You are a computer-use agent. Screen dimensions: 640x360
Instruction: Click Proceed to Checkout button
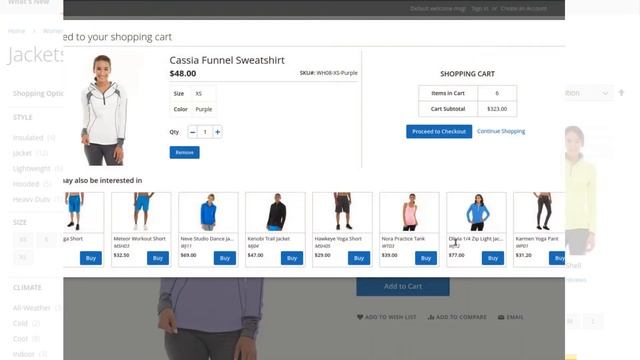439,131
